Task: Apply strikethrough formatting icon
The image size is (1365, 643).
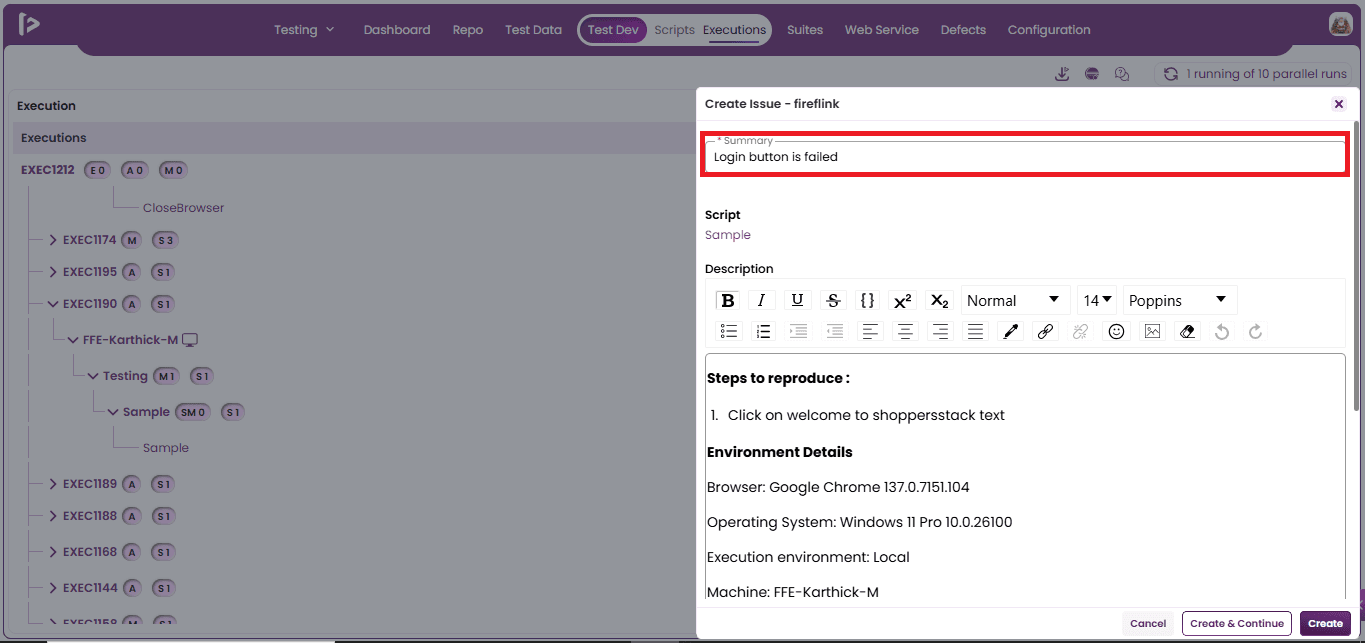Action: 832,300
